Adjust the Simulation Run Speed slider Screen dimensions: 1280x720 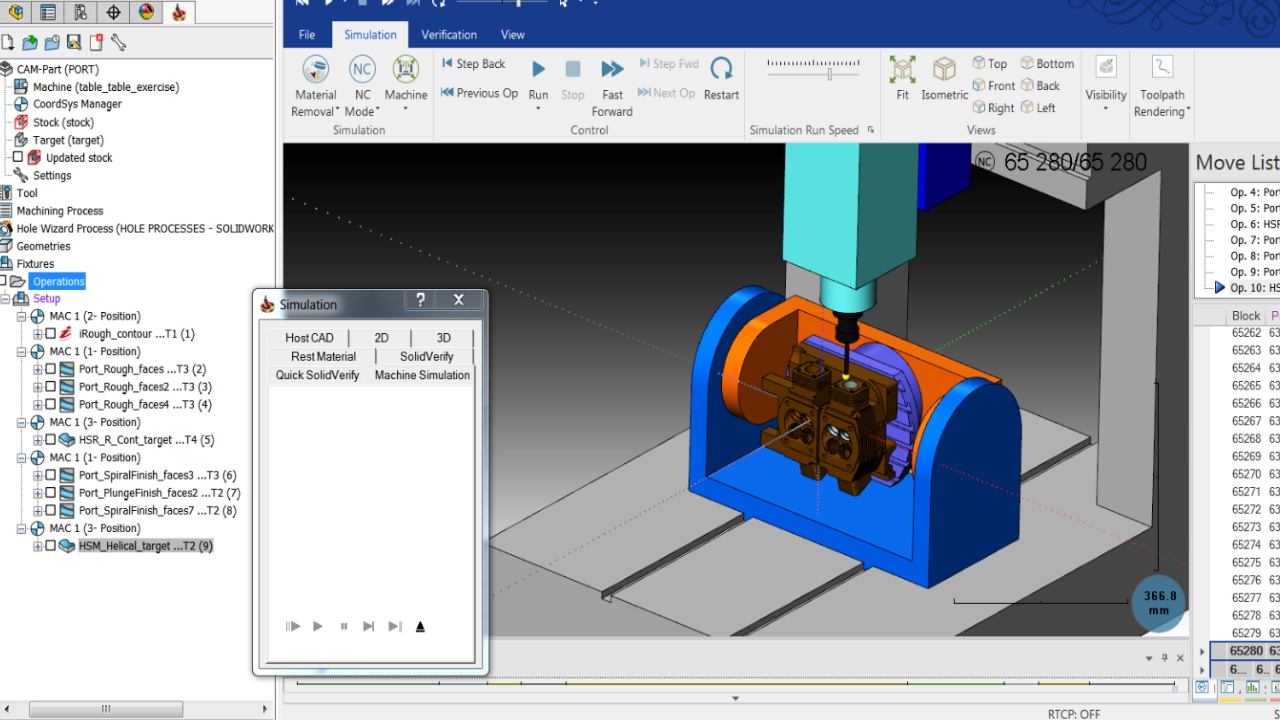(830, 74)
